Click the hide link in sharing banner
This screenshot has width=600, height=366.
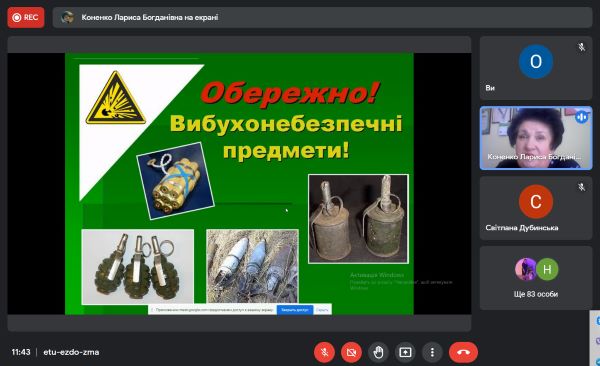(x=322, y=310)
